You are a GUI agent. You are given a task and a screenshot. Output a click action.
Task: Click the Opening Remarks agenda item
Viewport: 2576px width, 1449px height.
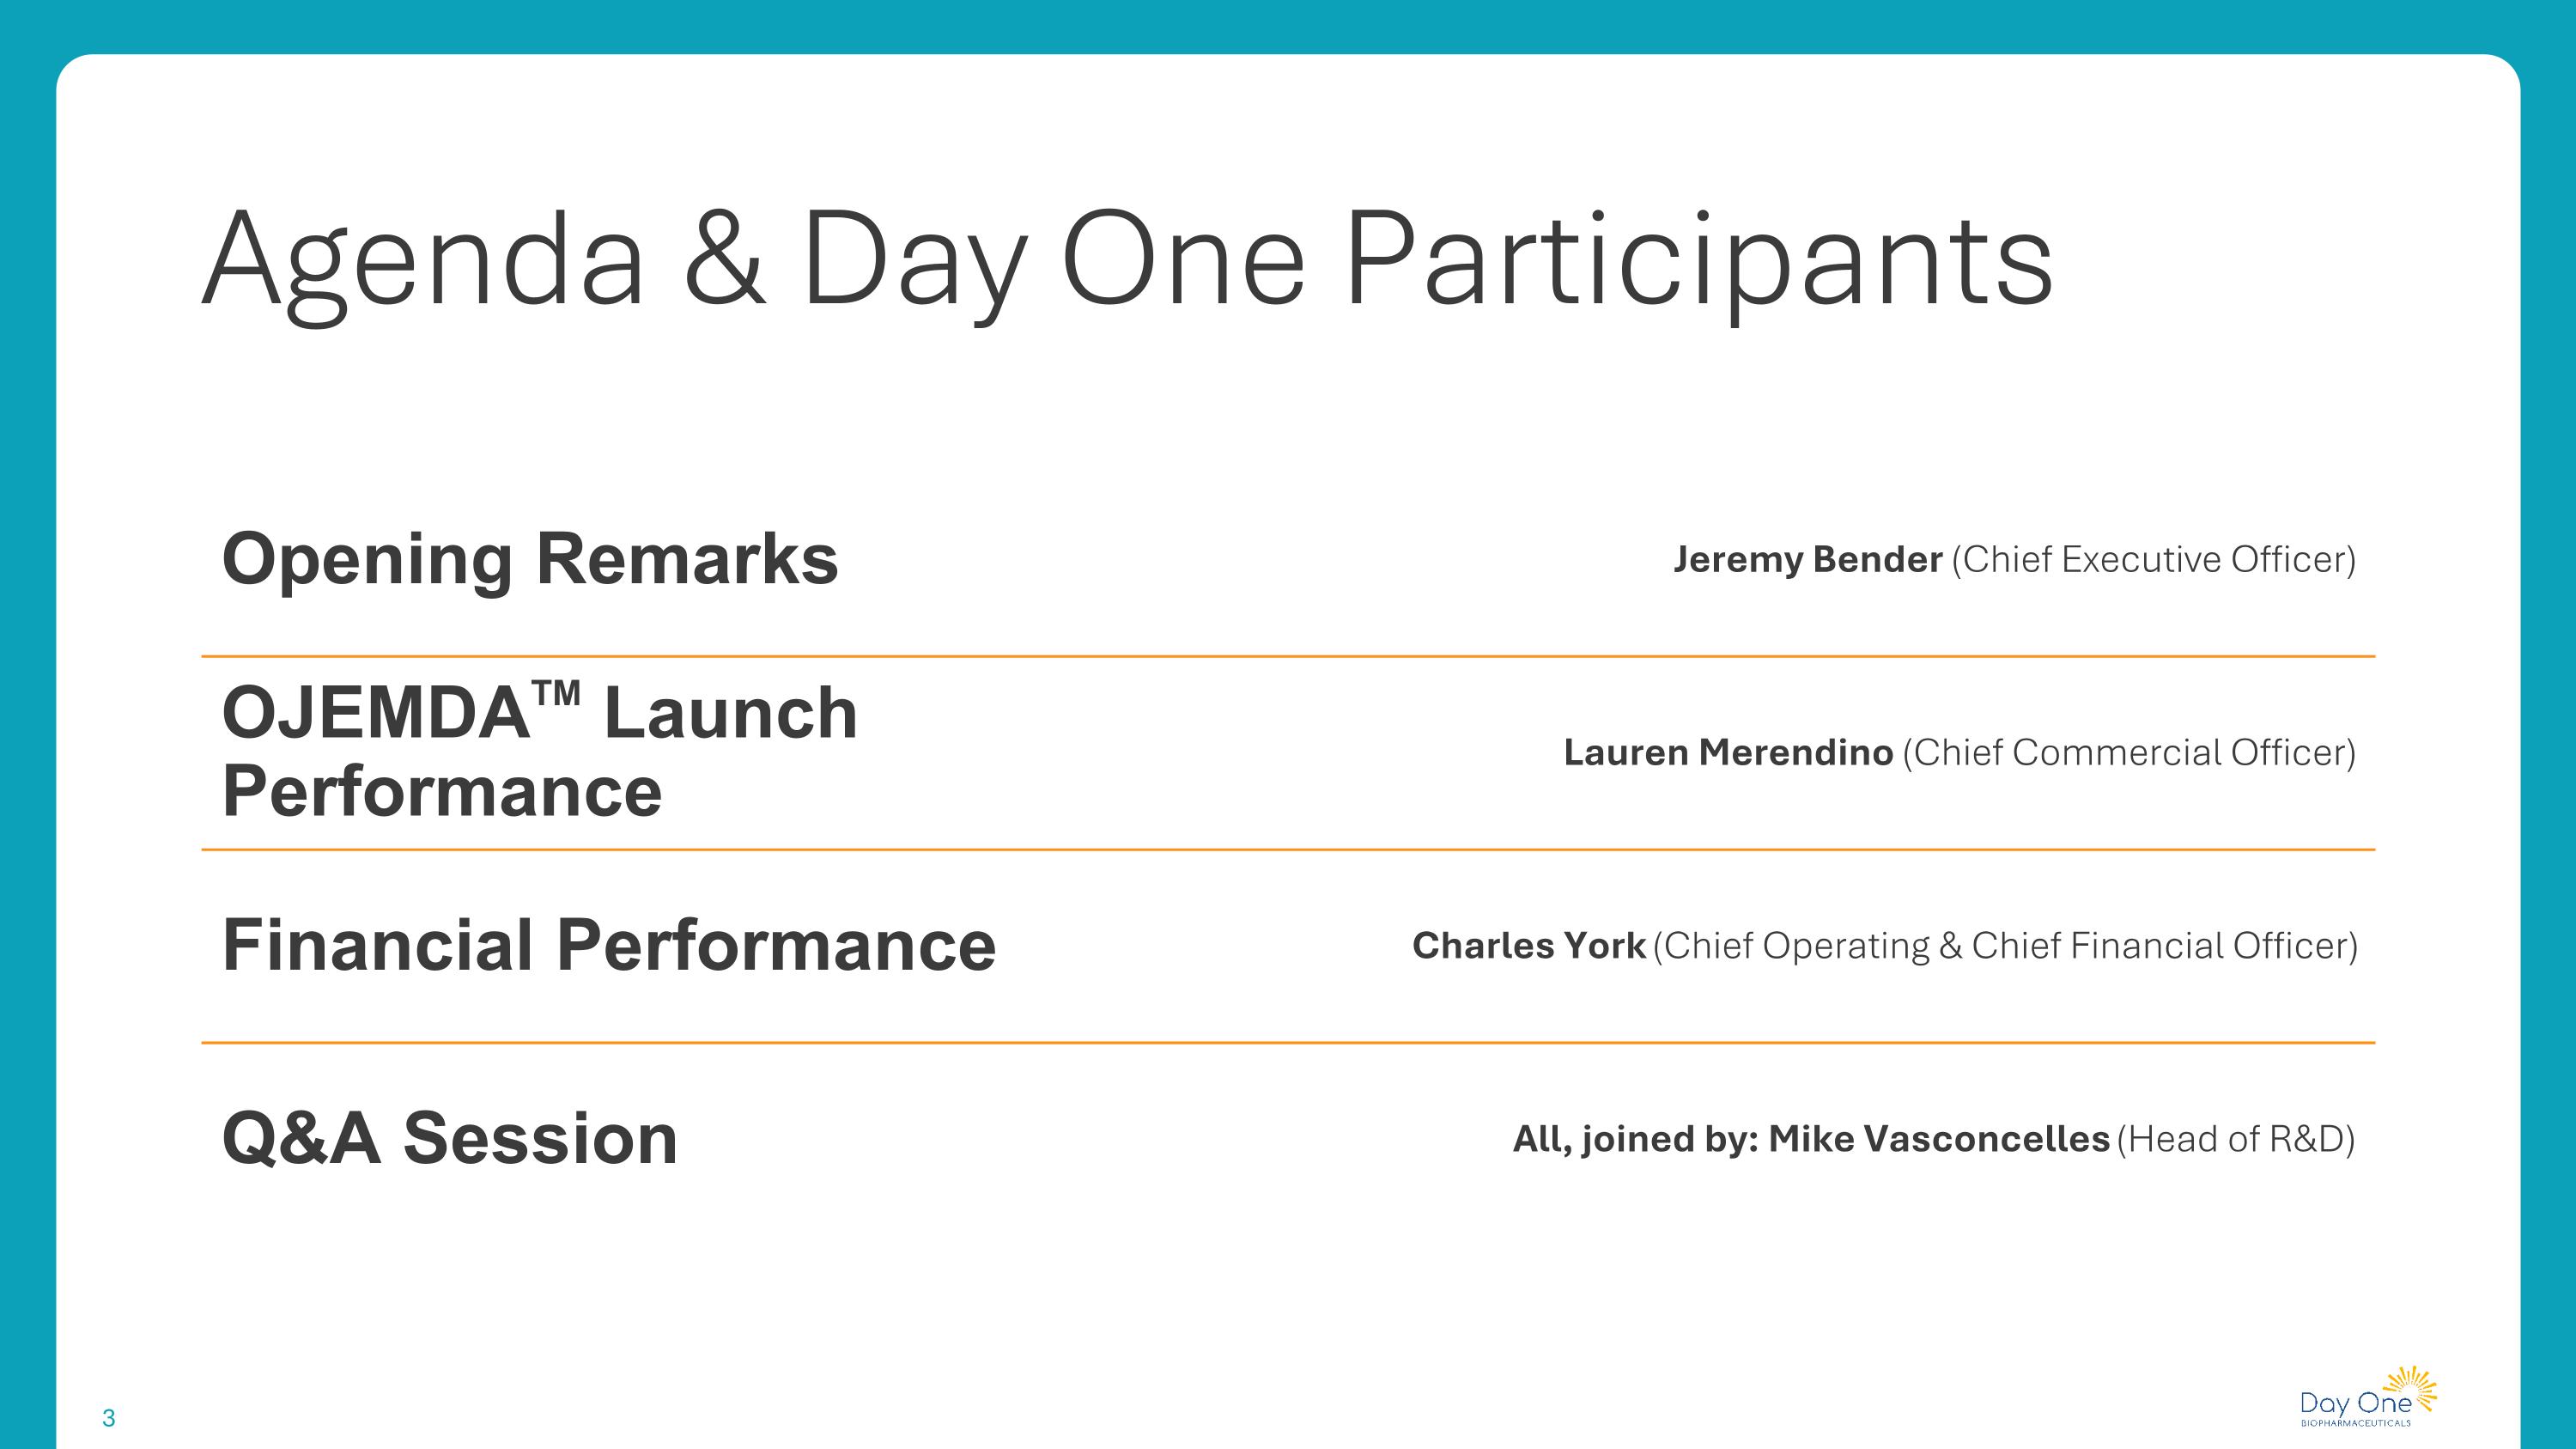tap(530, 558)
